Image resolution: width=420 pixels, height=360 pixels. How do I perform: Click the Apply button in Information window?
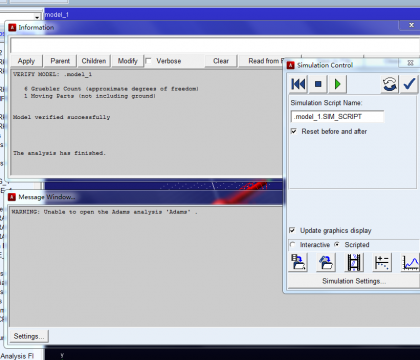click(26, 61)
